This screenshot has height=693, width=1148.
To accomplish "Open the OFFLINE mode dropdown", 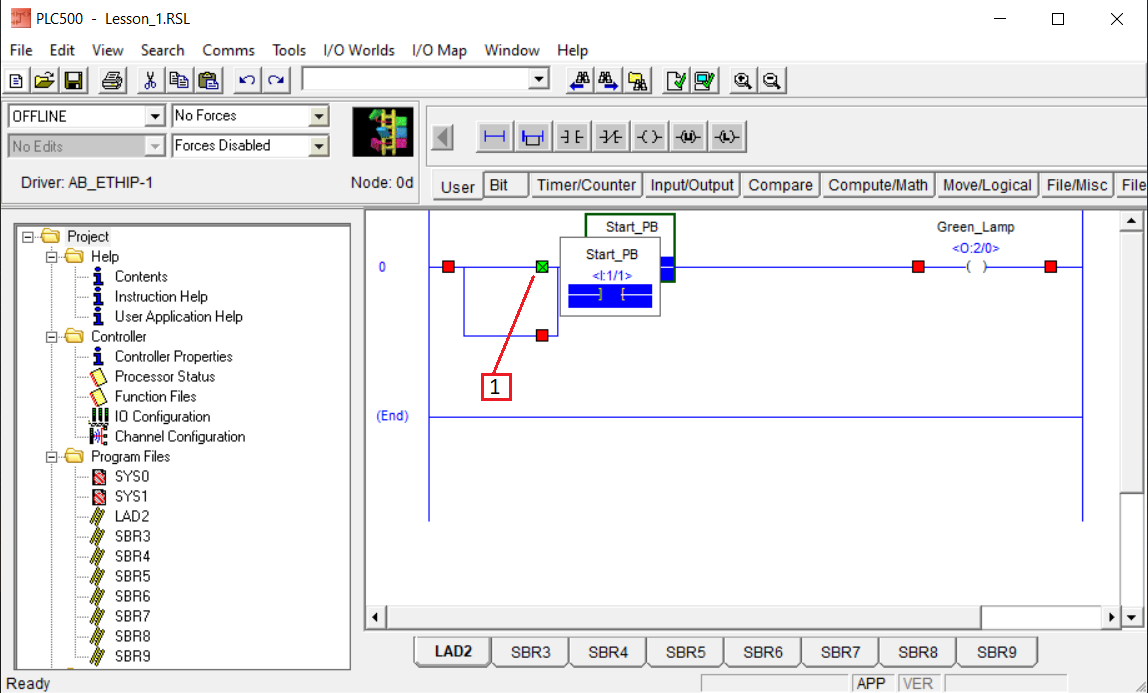I will coord(154,116).
